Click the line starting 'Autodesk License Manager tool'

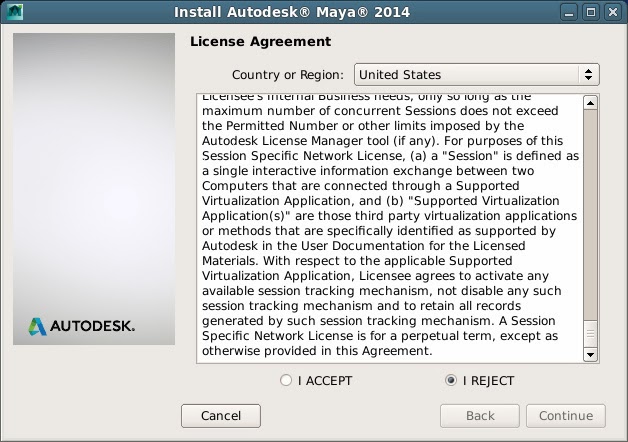tap(382, 141)
